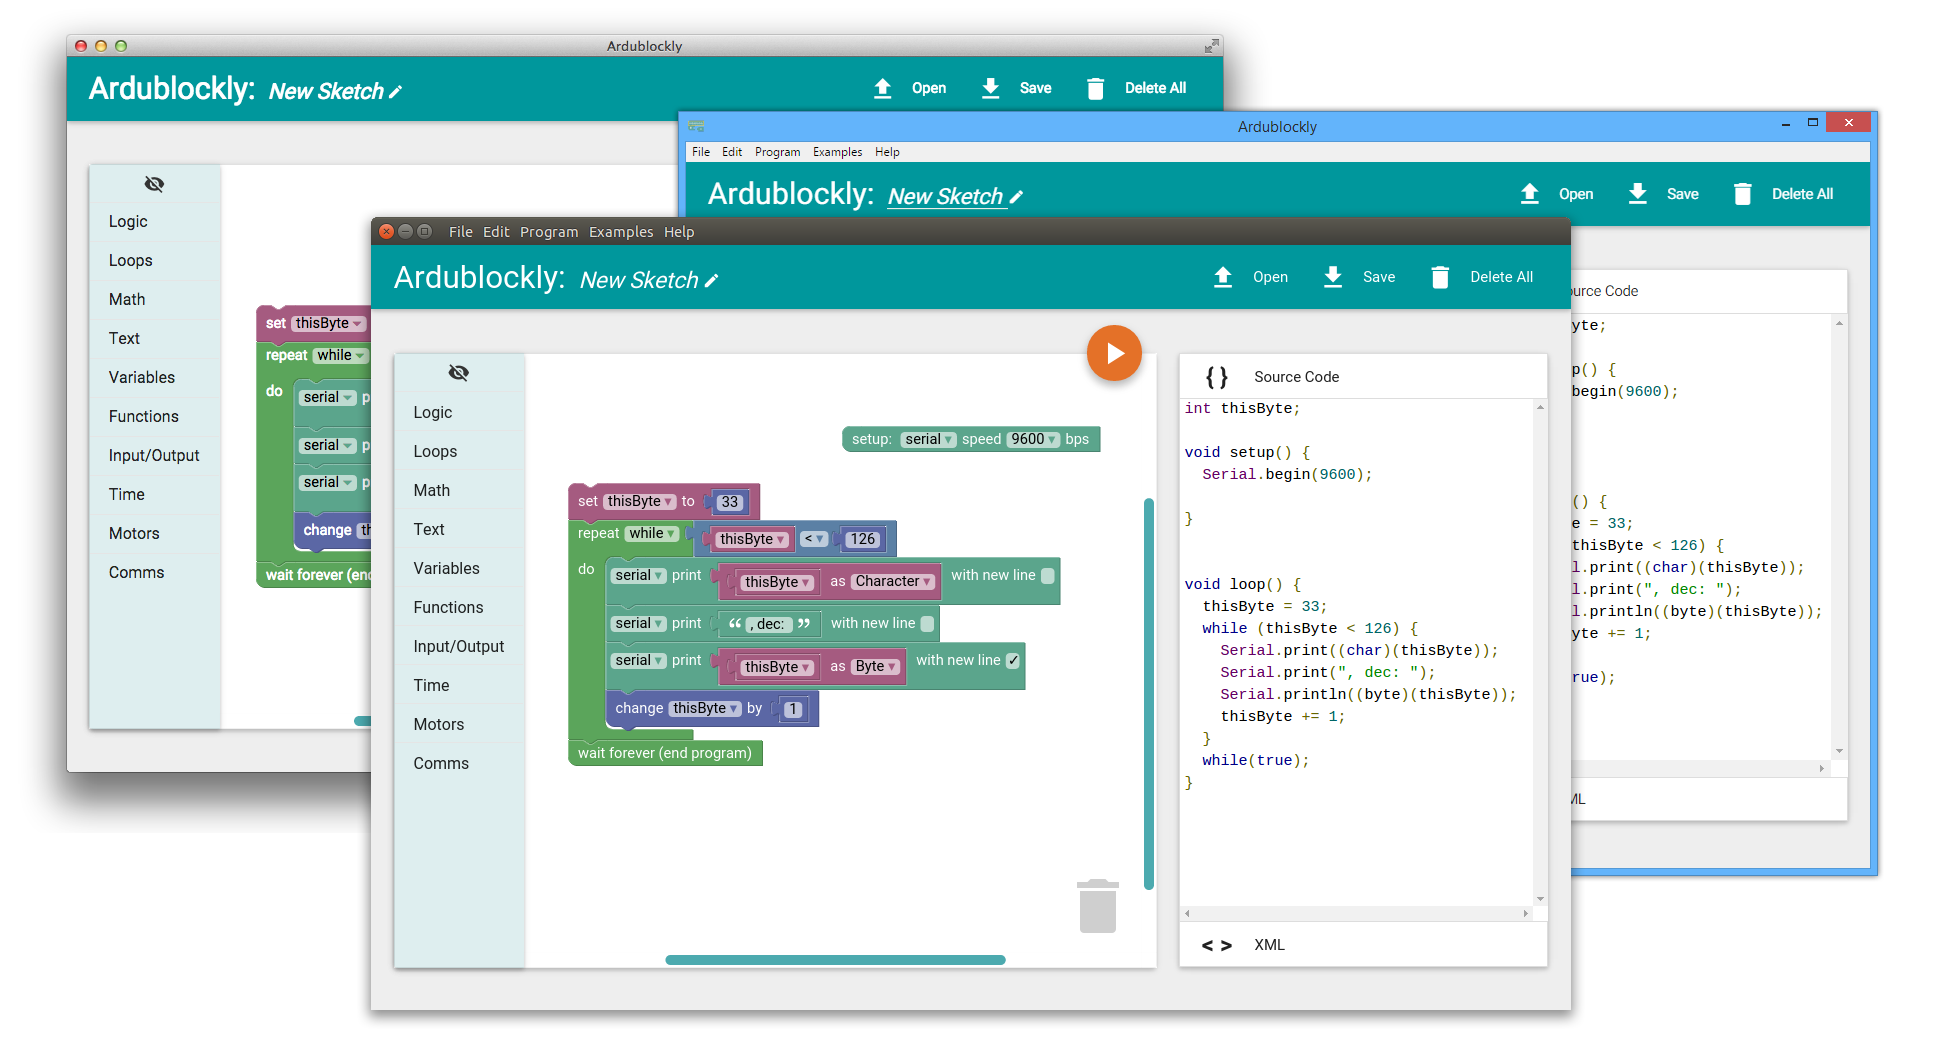Click the angle brackets XML icon
Image resolution: width=1944 pixels, height=1039 pixels.
[1216, 945]
